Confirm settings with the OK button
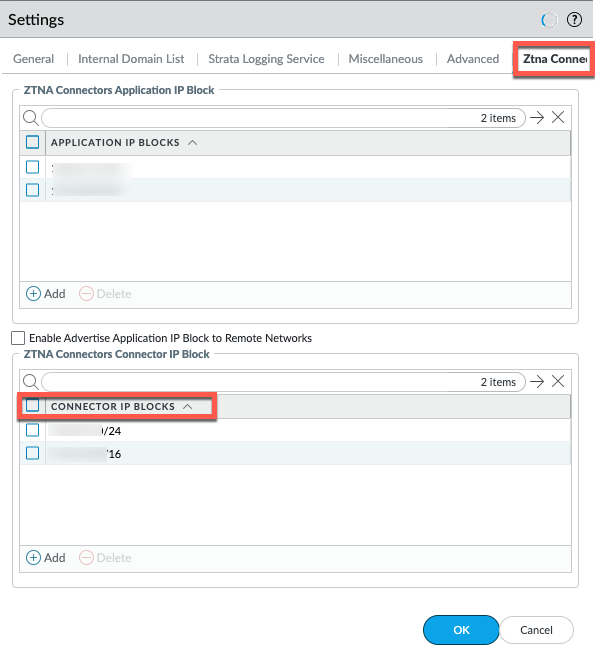Viewport: 595px width, 660px height. tap(461, 630)
